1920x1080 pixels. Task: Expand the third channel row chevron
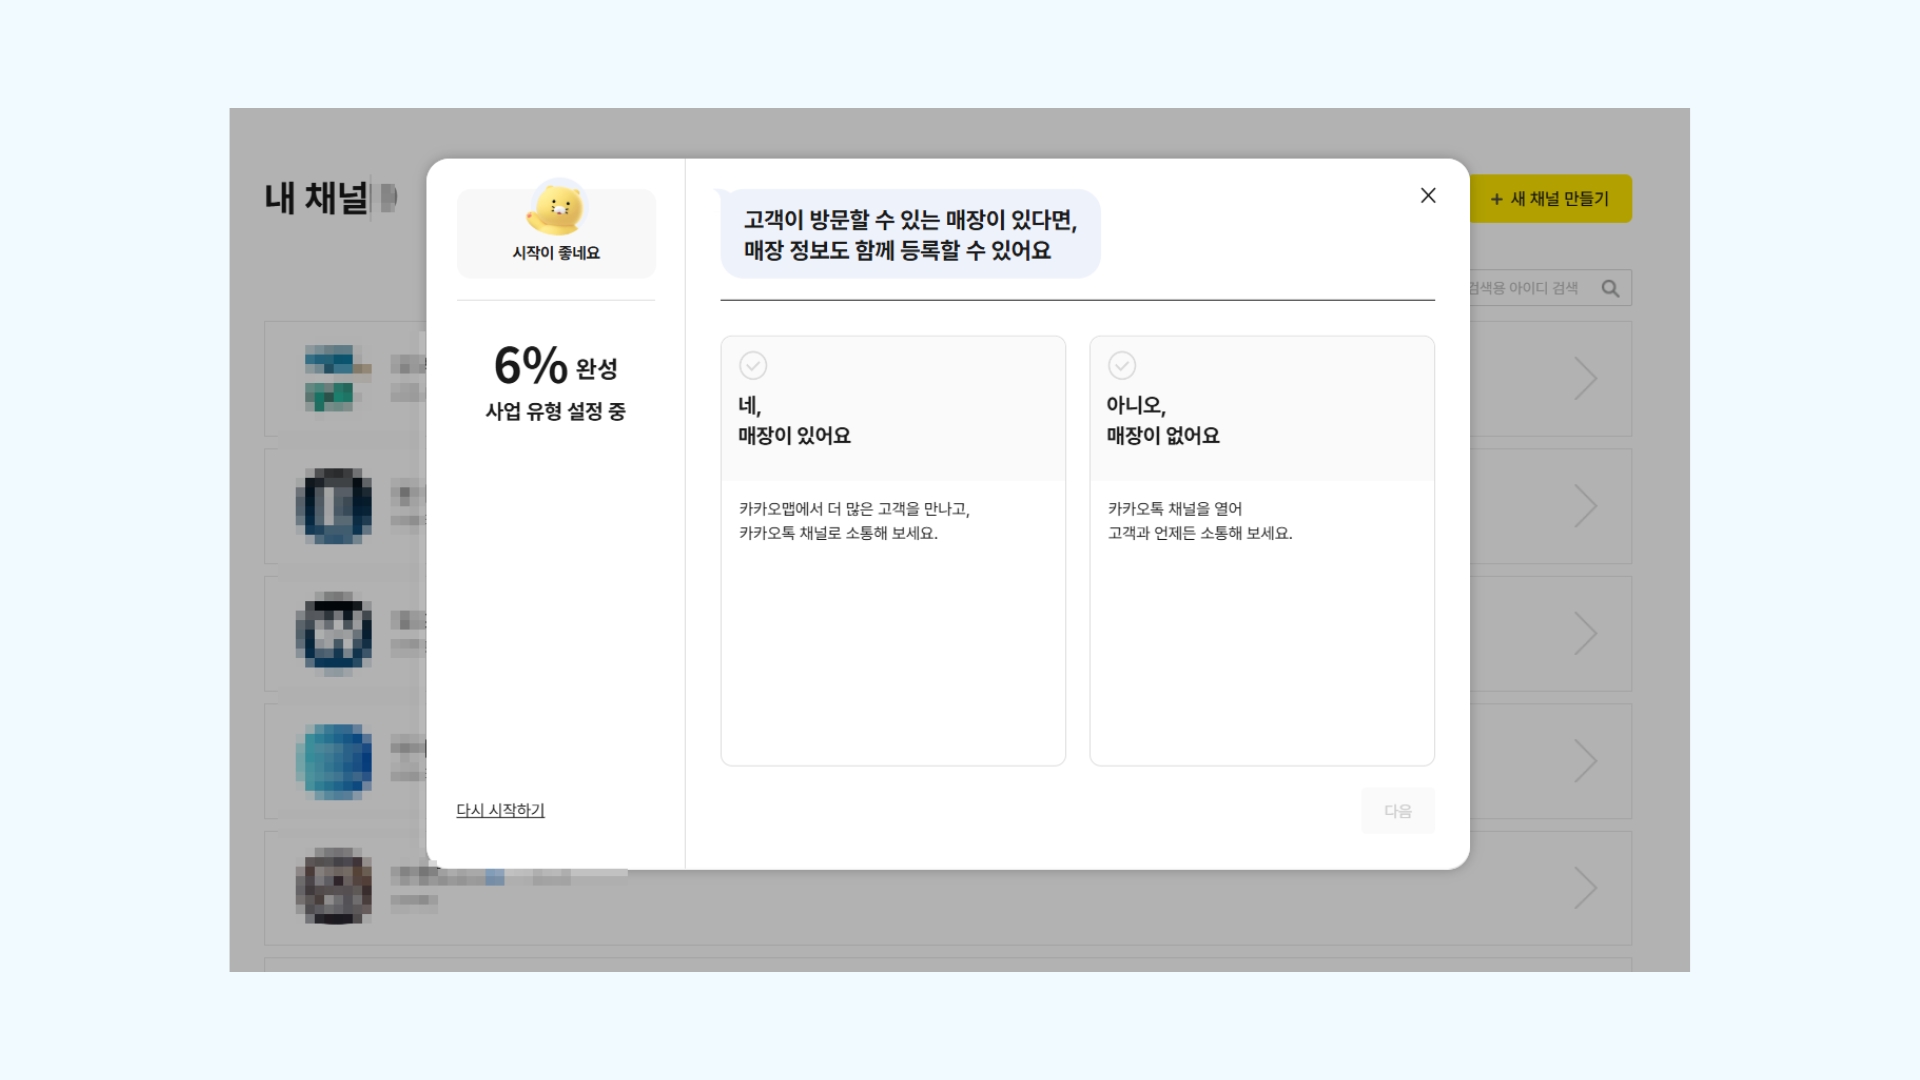(x=1585, y=634)
